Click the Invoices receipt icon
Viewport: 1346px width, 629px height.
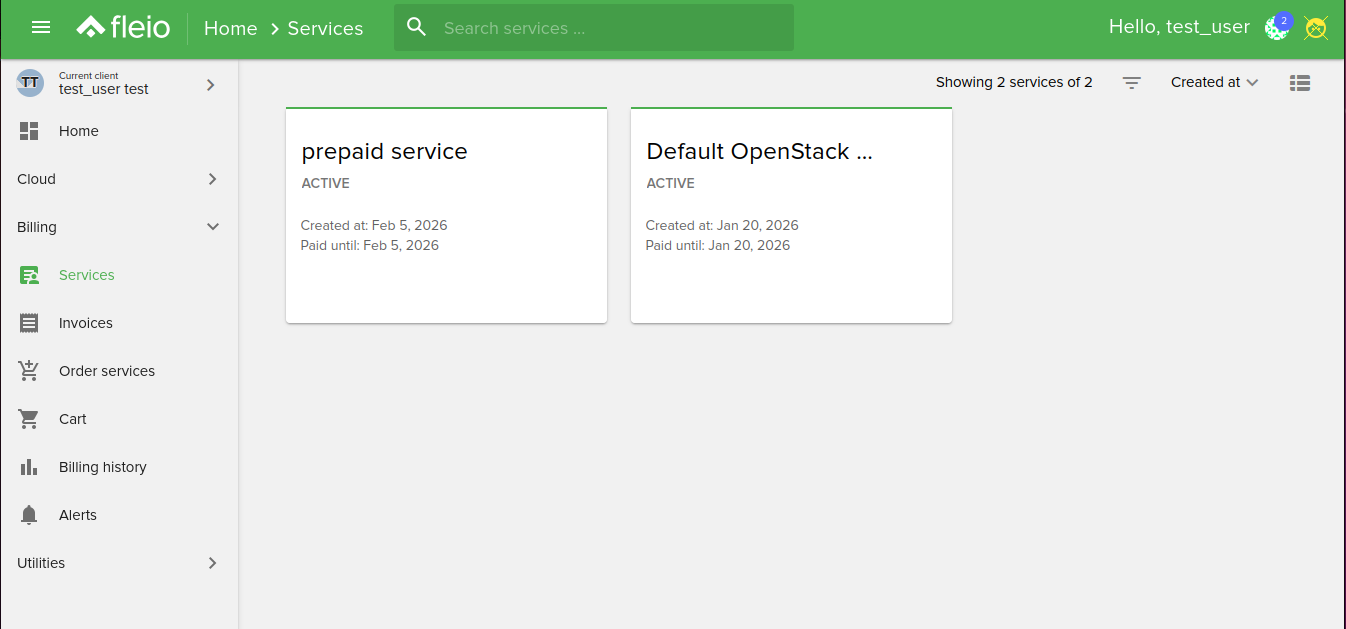(x=29, y=323)
